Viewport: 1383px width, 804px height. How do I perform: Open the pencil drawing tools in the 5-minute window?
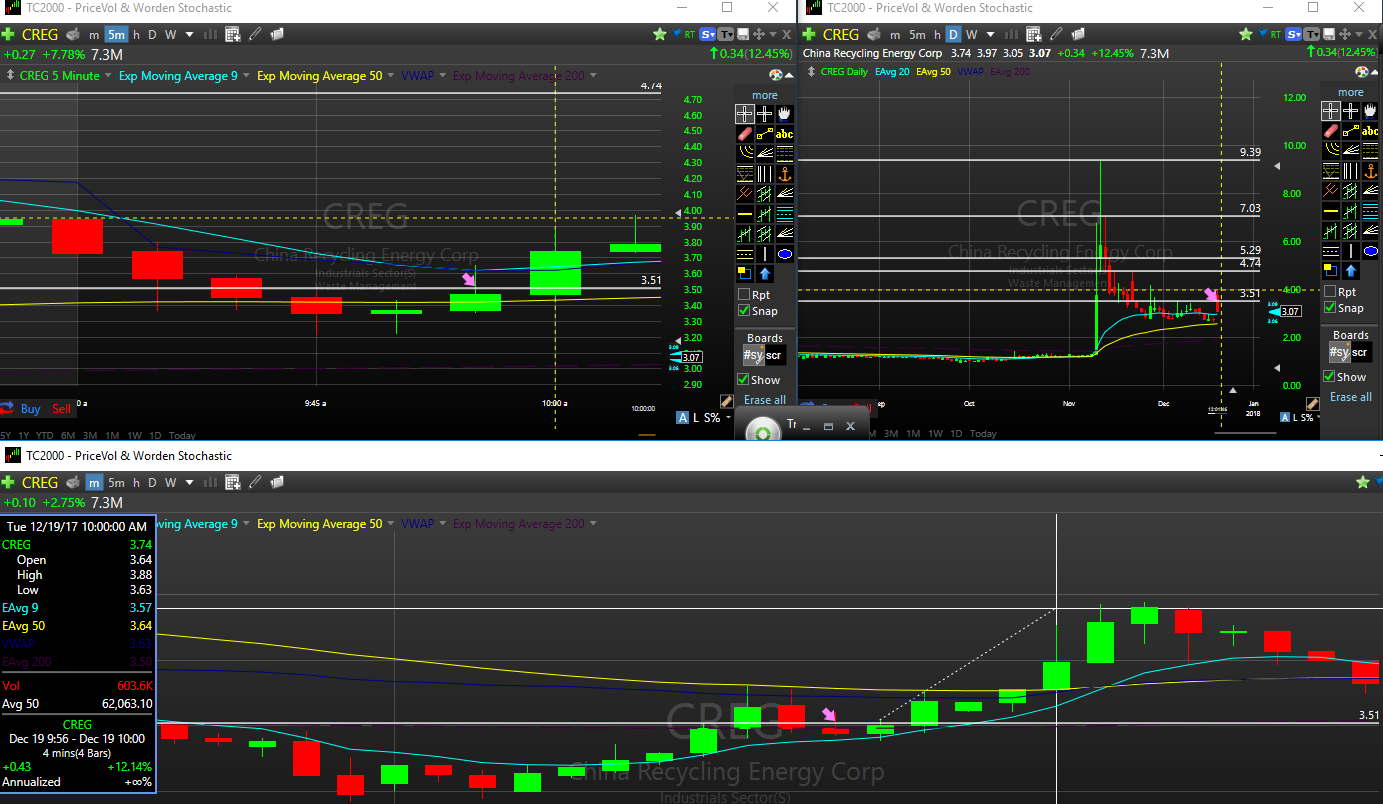255,34
